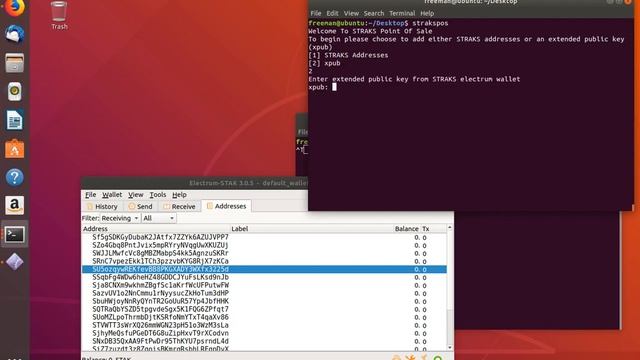Open the Receiving filter dropdown
The height and width of the screenshot is (360, 640).
tap(120, 218)
